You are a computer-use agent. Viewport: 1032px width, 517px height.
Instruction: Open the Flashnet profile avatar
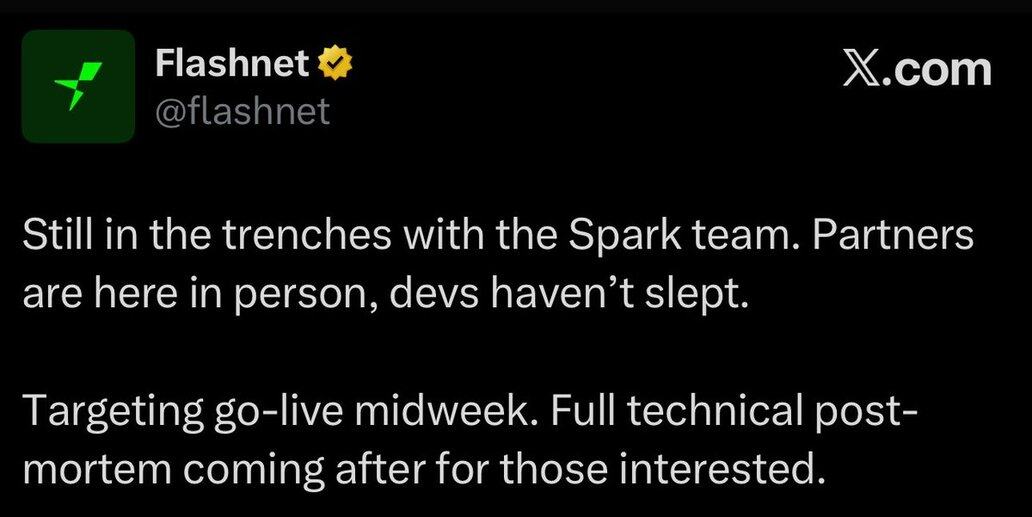pyautogui.click(x=78, y=86)
